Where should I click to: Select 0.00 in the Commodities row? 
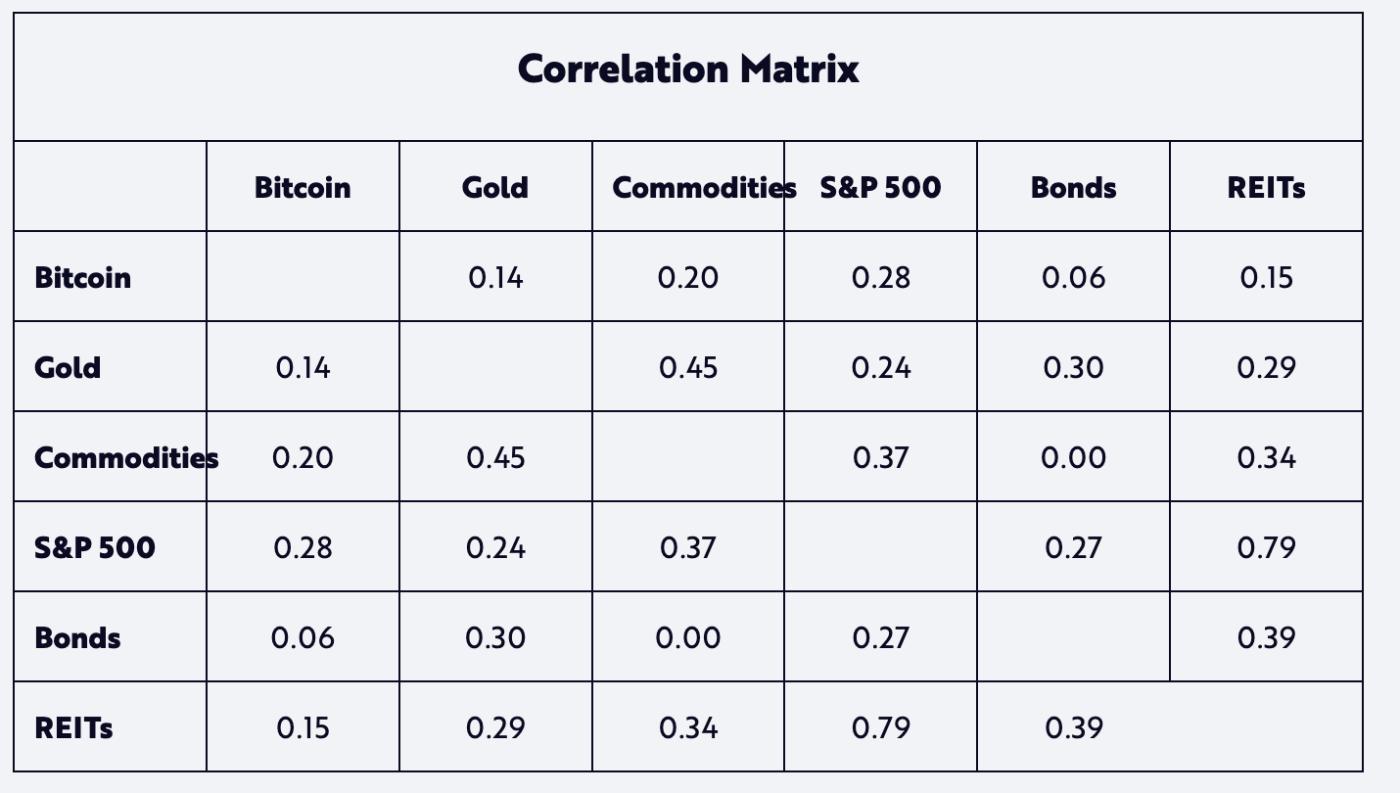[x=1073, y=457]
